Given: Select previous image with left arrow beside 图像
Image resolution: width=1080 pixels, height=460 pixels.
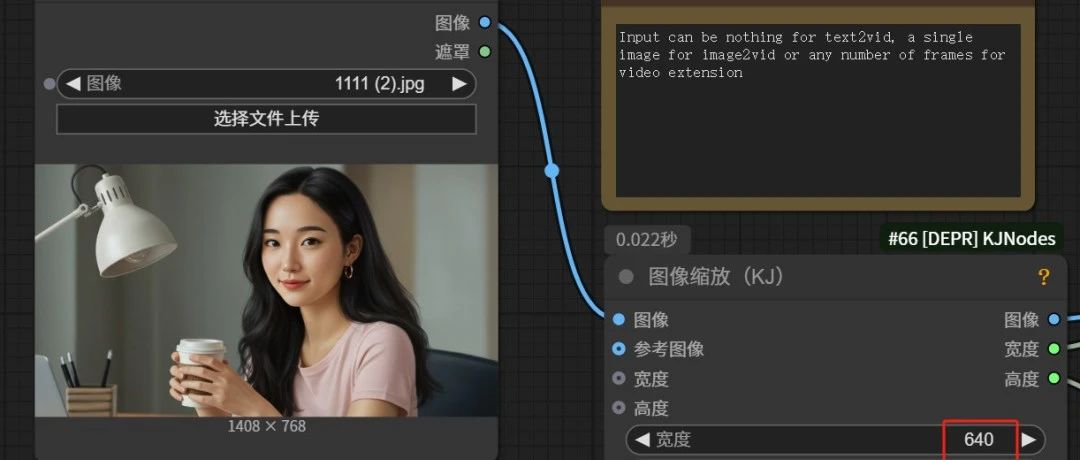Looking at the screenshot, I should coord(74,84).
